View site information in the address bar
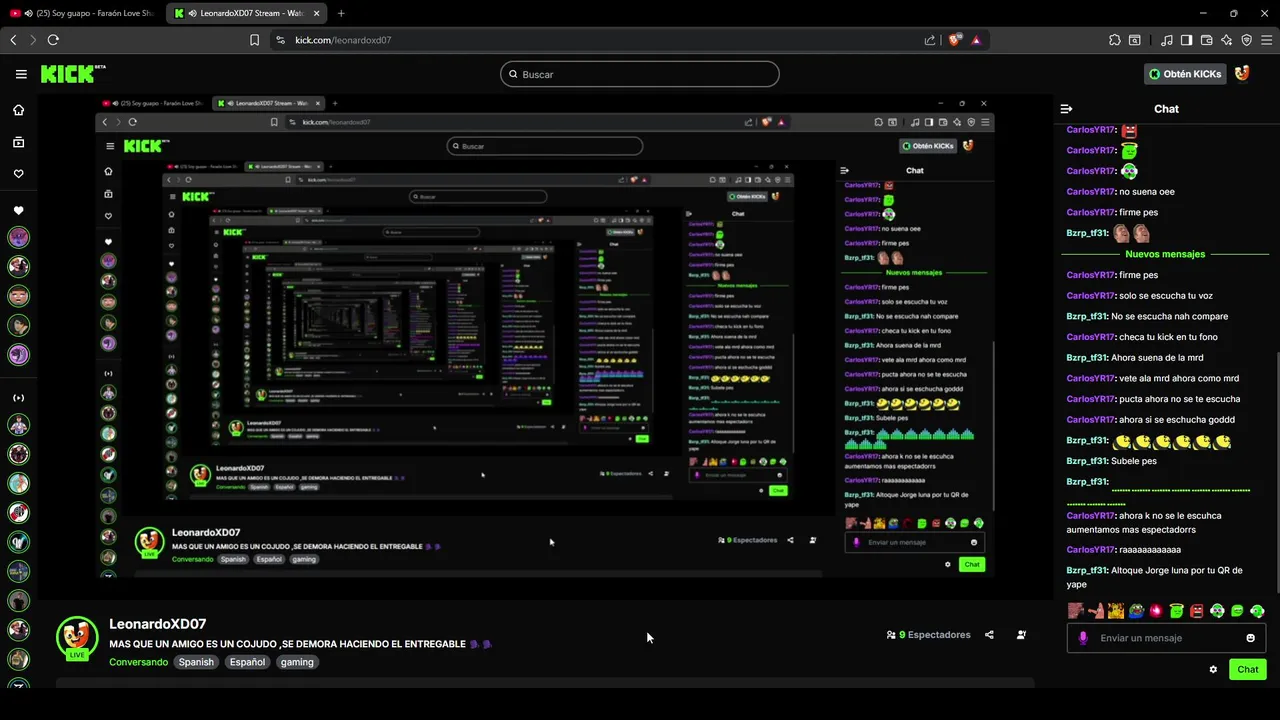 coord(280,40)
